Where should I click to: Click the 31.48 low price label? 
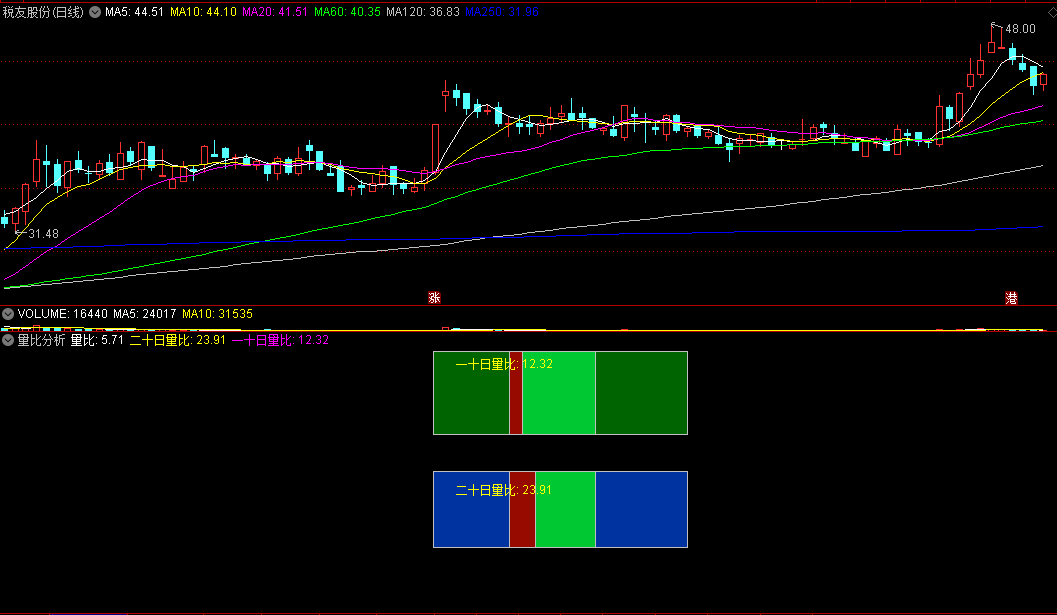43,234
